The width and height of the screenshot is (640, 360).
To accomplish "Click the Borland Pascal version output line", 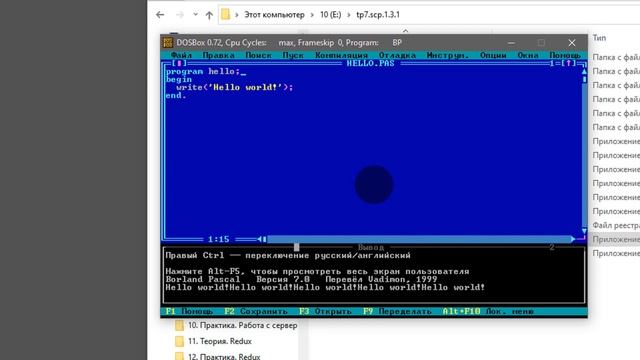I will pos(301,280).
